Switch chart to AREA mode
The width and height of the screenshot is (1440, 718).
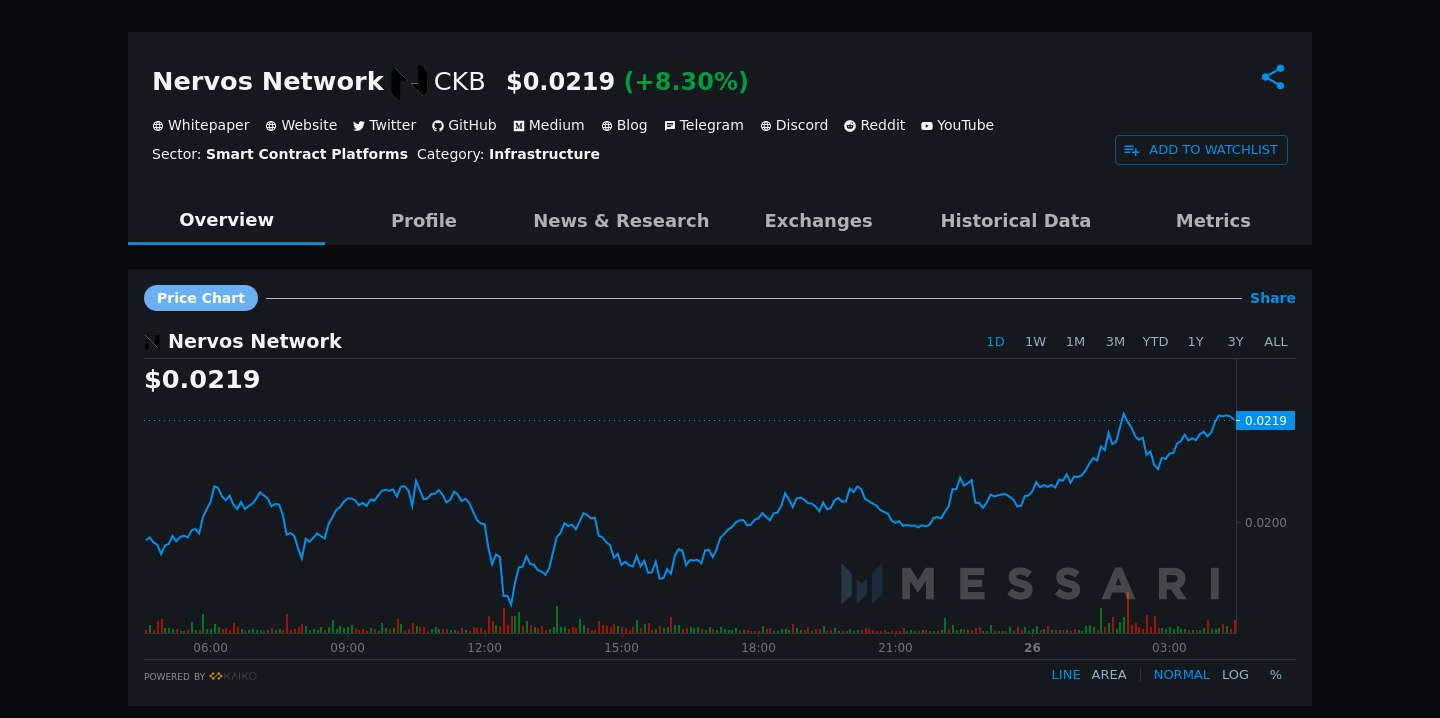[1109, 675]
